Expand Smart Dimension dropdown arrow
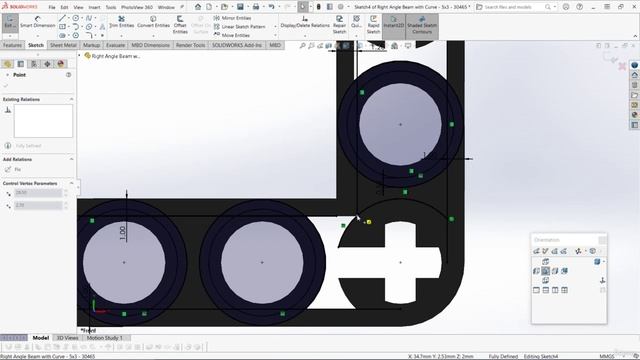The width and height of the screenshot is (640, 360). pyautogui.click(x=38, y=36)
